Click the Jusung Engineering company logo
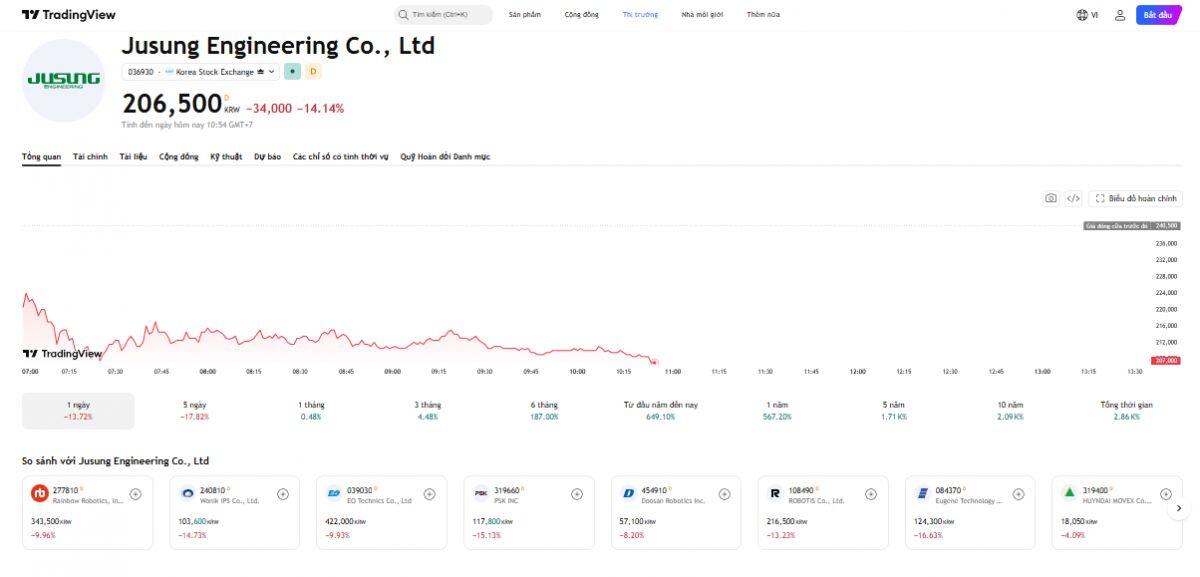This screenshot has height=577, width=1200. point(64,80)
